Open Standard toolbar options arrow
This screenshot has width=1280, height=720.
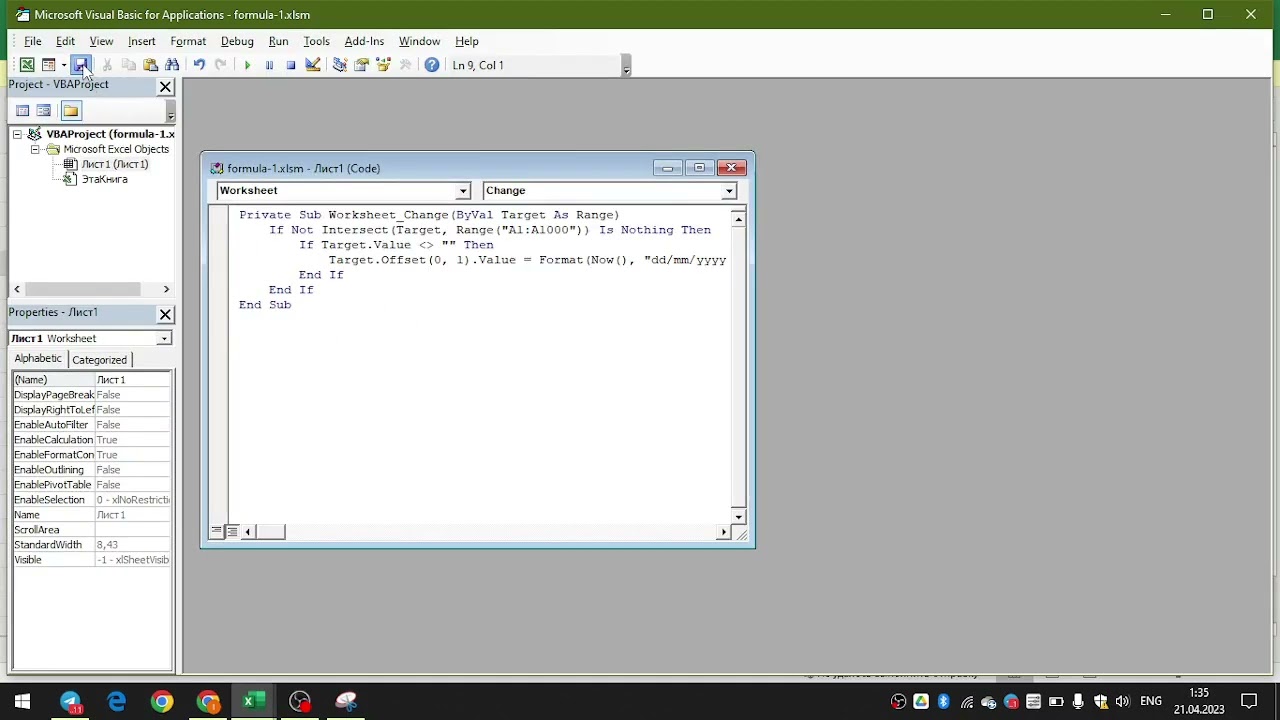point(626,67)
